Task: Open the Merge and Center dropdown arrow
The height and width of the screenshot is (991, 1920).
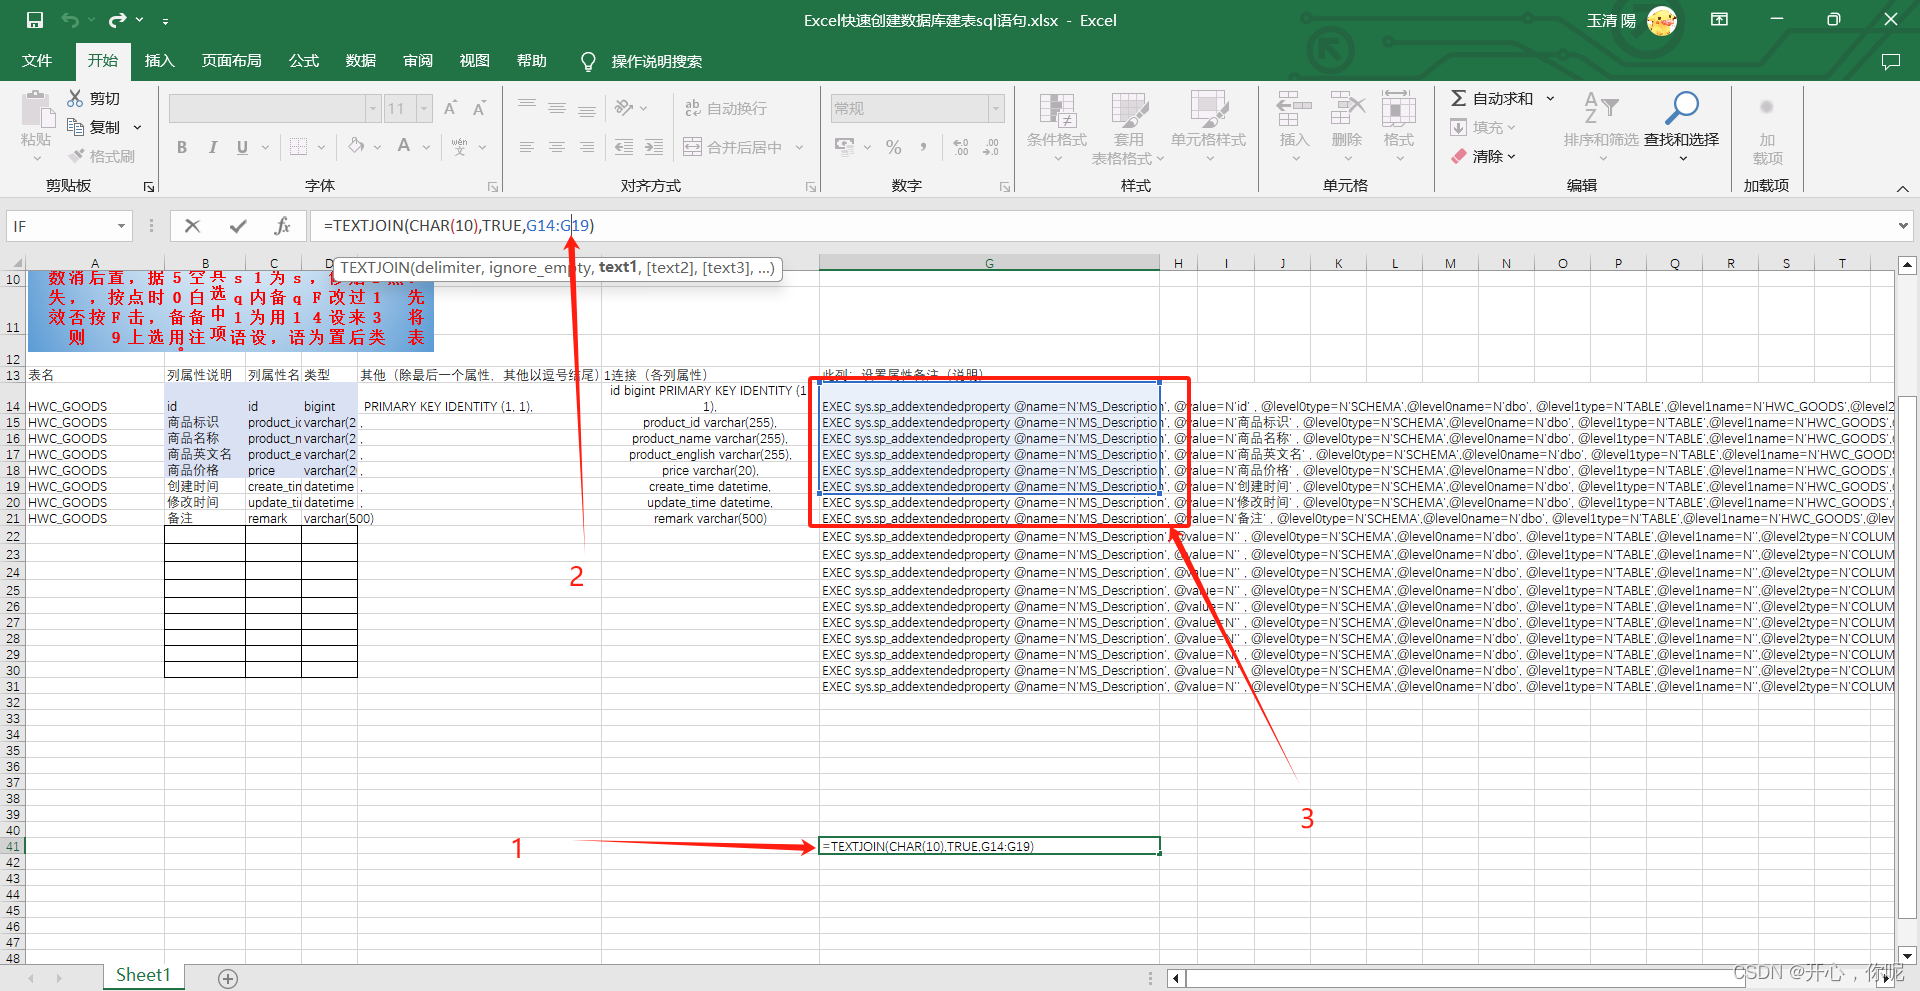Action: point(799,147)
